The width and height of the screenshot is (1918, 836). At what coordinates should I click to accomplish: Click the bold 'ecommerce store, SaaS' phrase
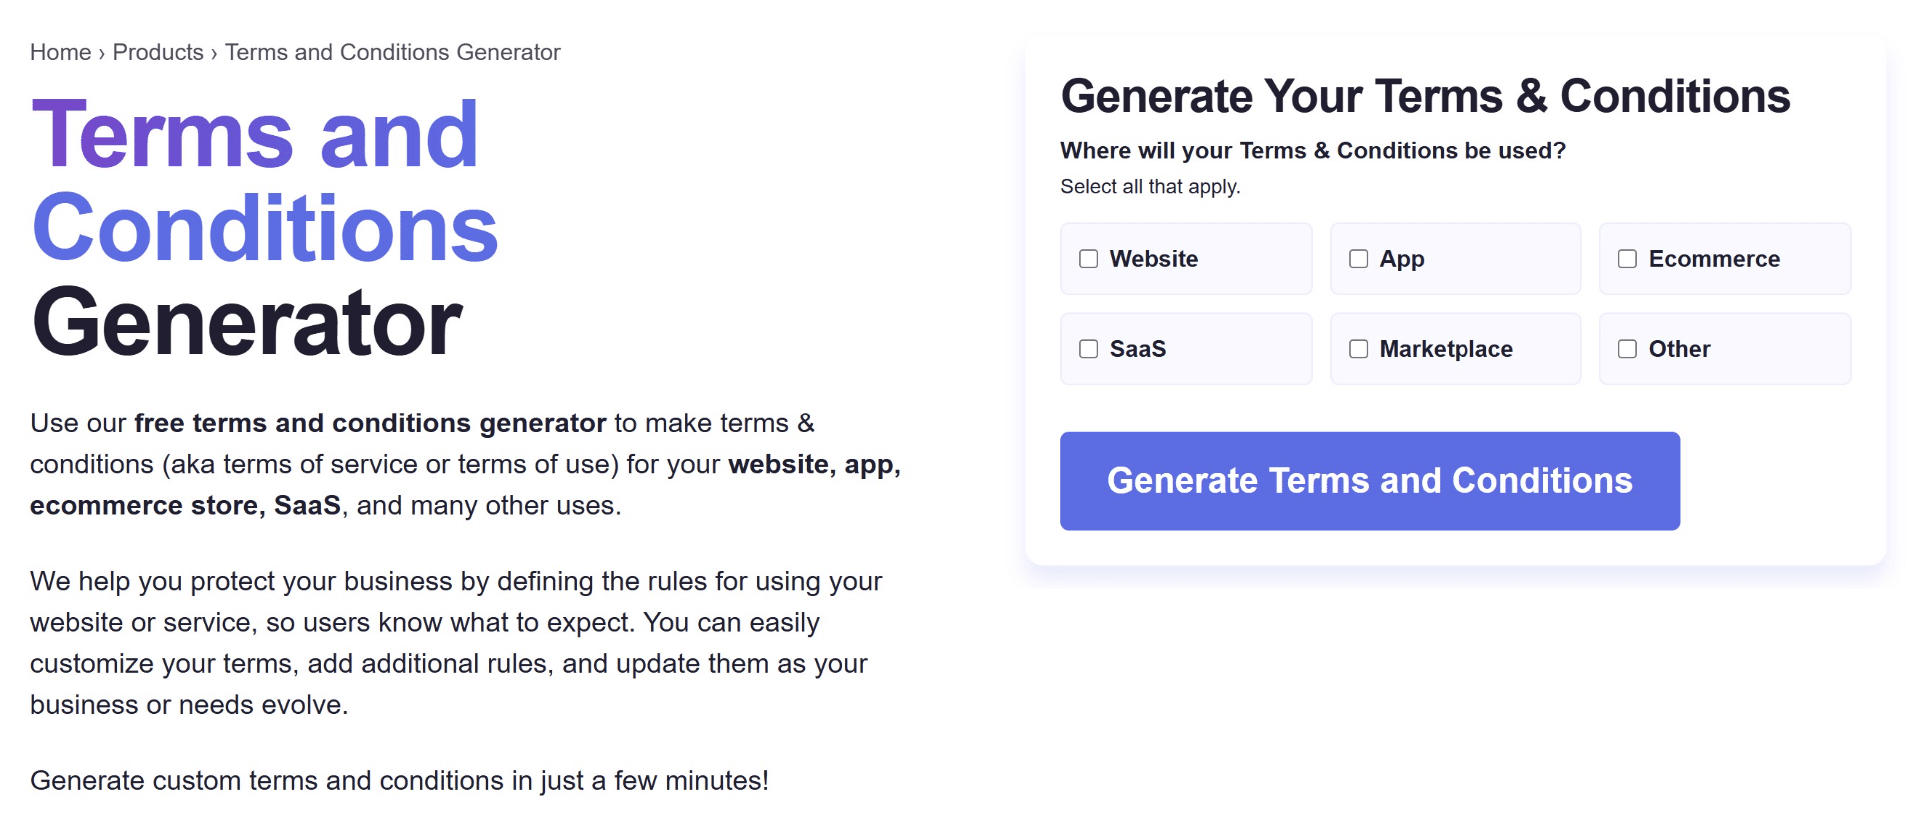pos(185,505)
